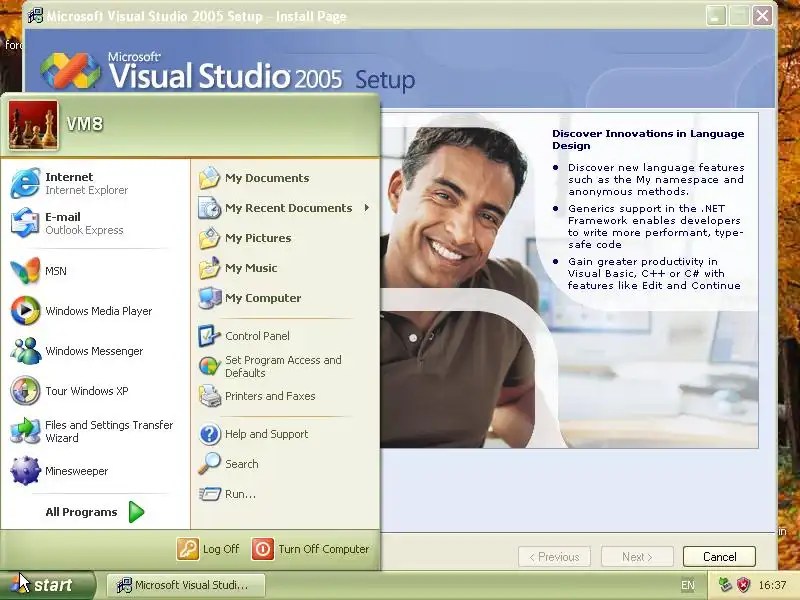Launch the Minesweeper mine icon
Screen dimensions: 800x600
[25, 471]
